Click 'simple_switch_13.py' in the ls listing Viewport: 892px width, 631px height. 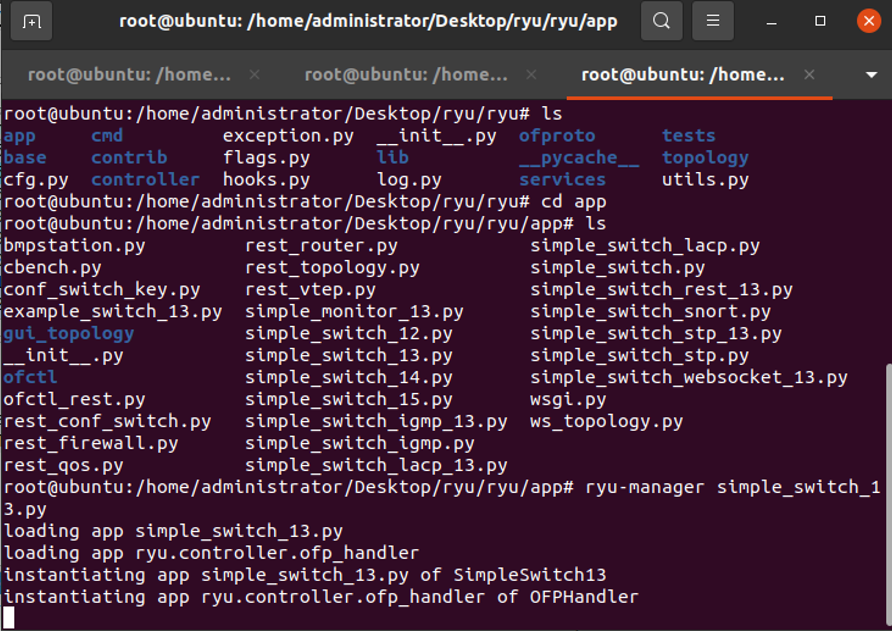[x=349, y=356]
